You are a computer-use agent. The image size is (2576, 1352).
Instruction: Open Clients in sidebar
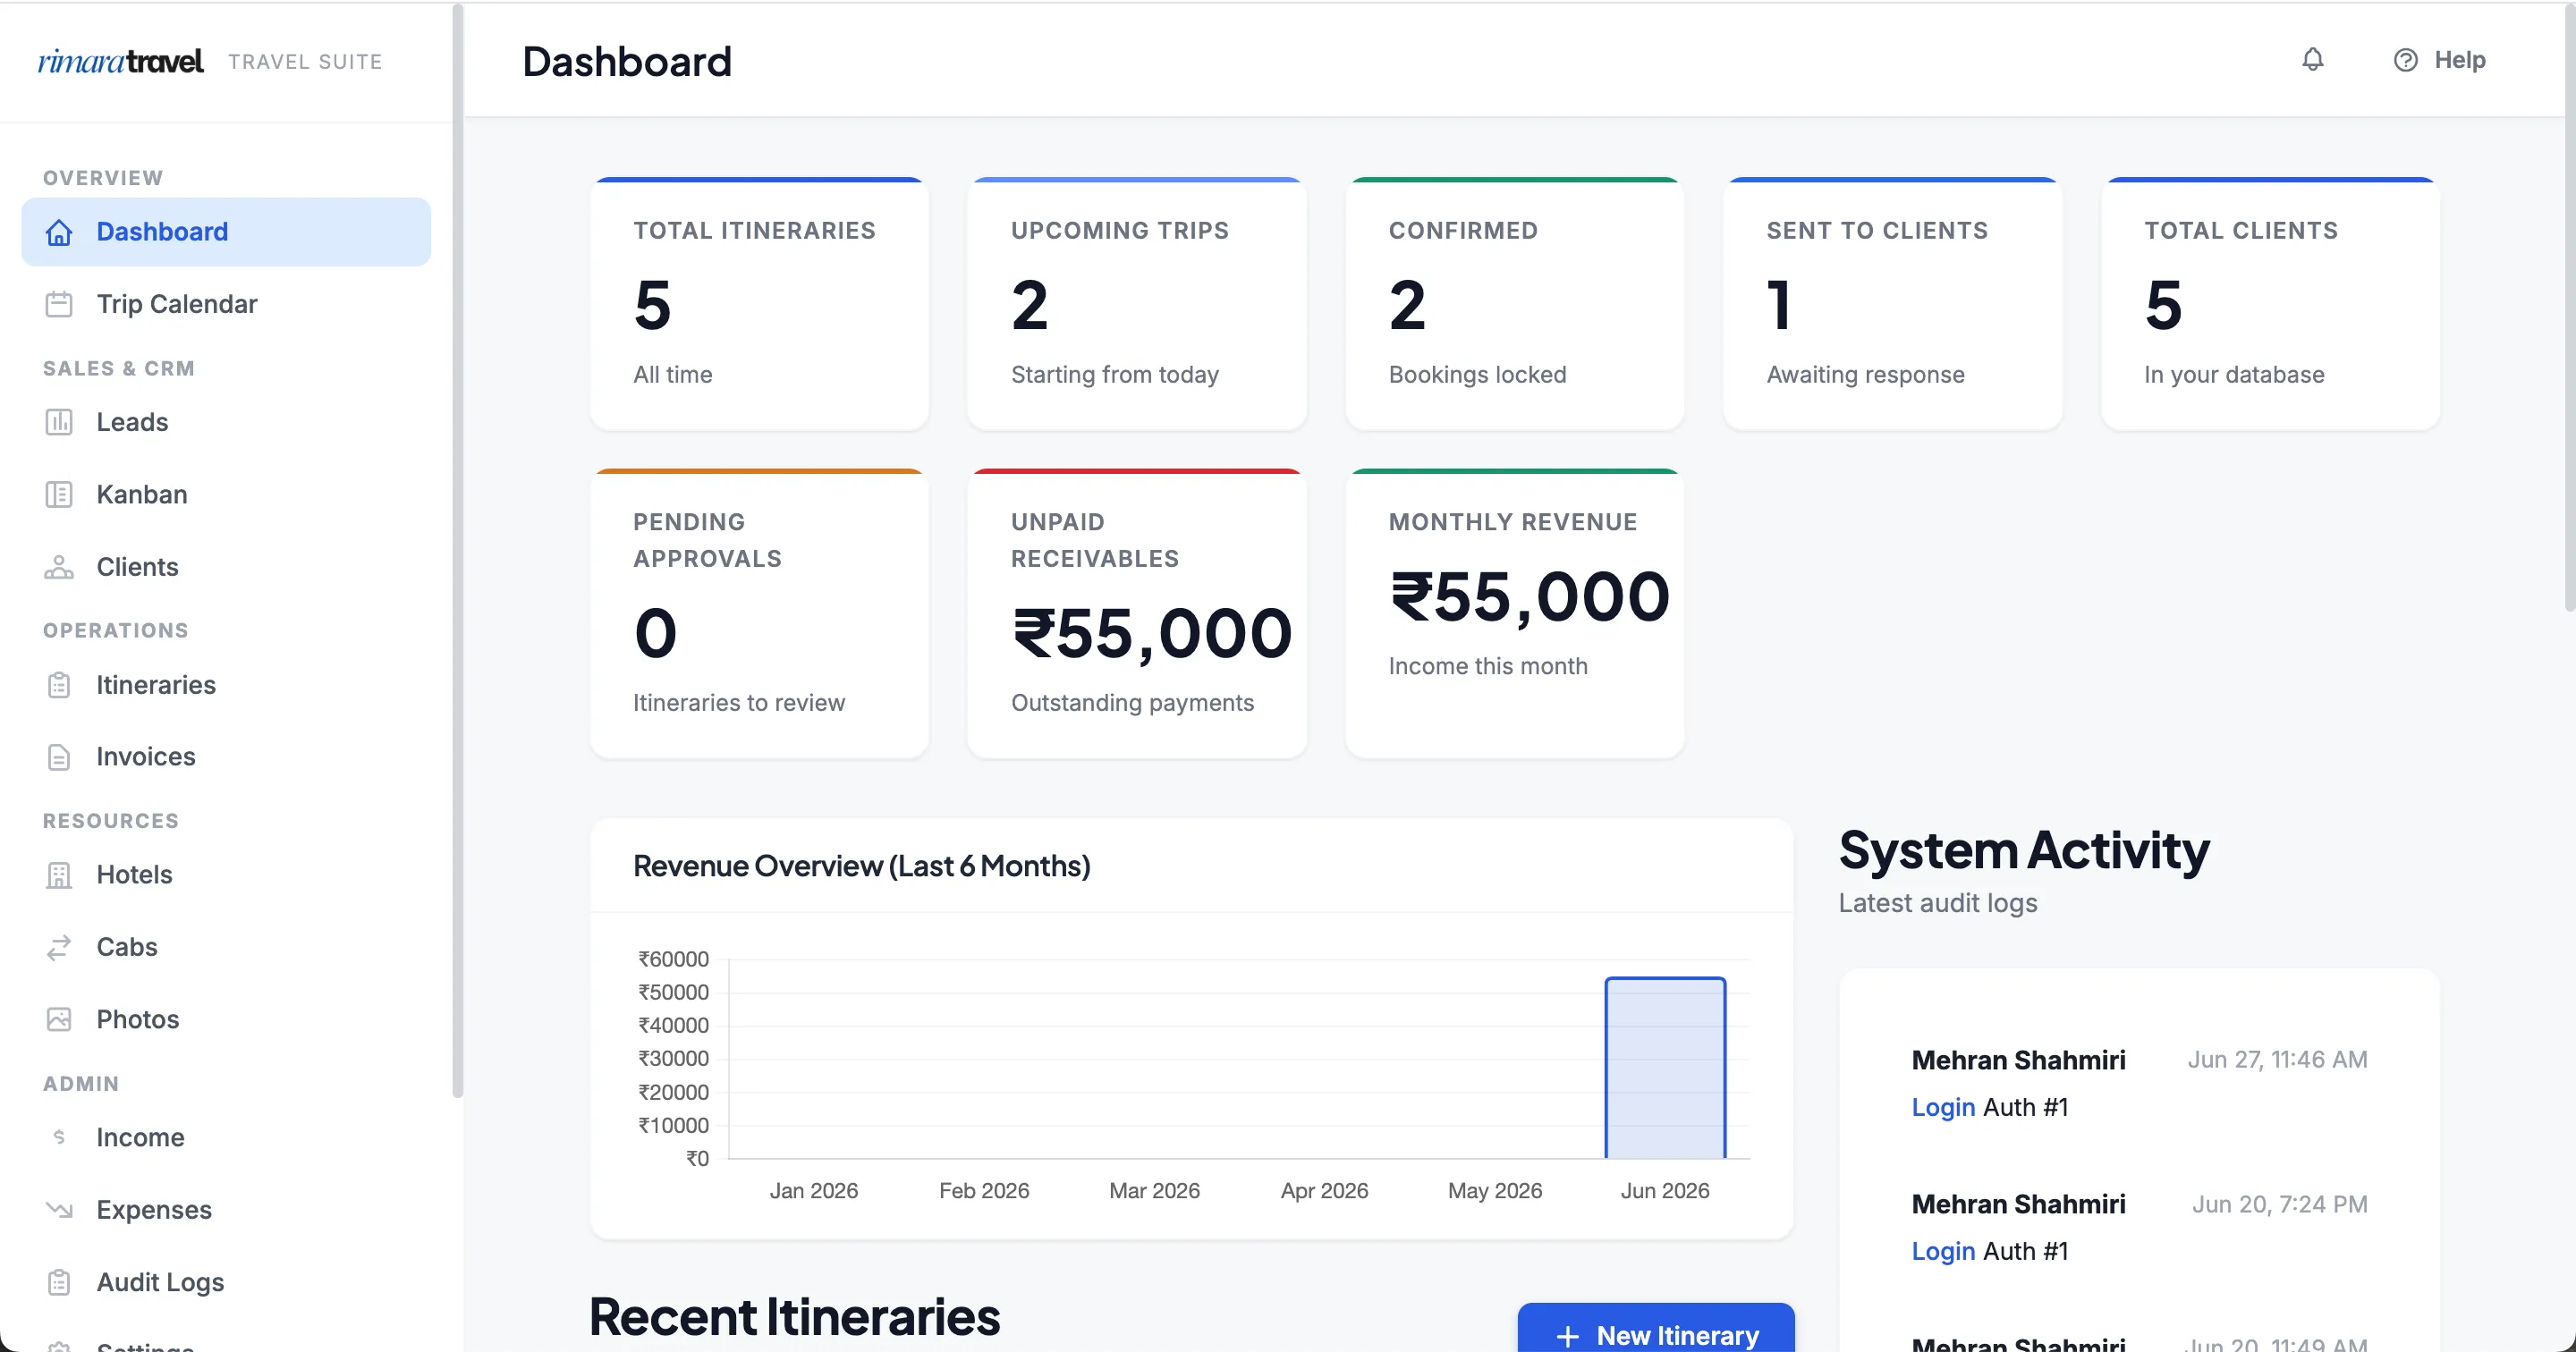pyautogui.click(x=226, y=567)
